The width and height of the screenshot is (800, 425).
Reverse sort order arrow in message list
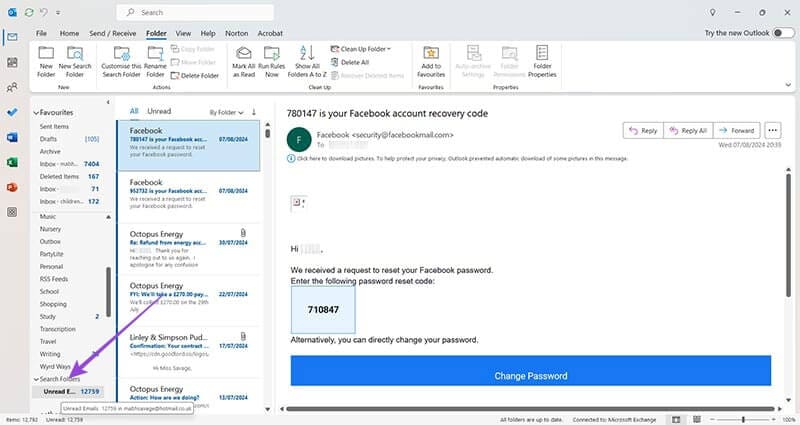coord(254,111)
